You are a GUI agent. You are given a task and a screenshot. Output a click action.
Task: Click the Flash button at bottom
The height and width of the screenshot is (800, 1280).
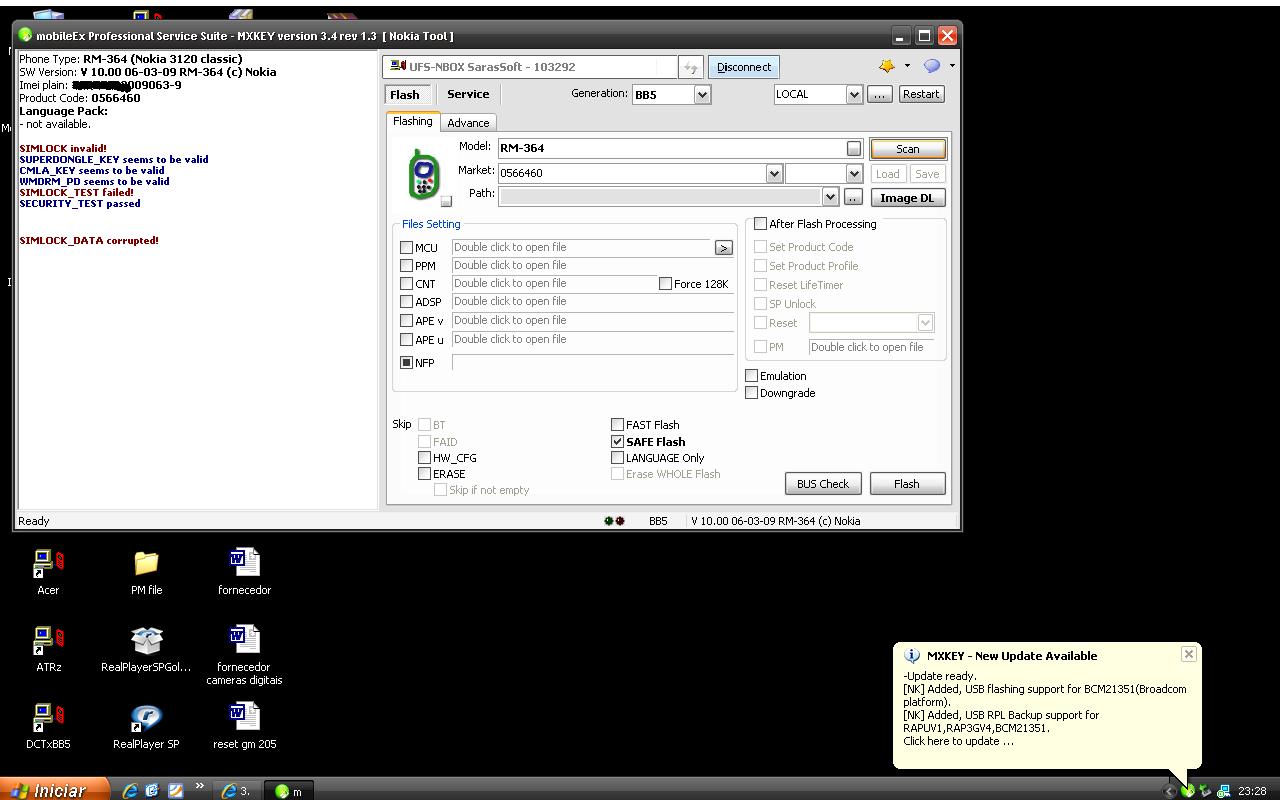906,484
